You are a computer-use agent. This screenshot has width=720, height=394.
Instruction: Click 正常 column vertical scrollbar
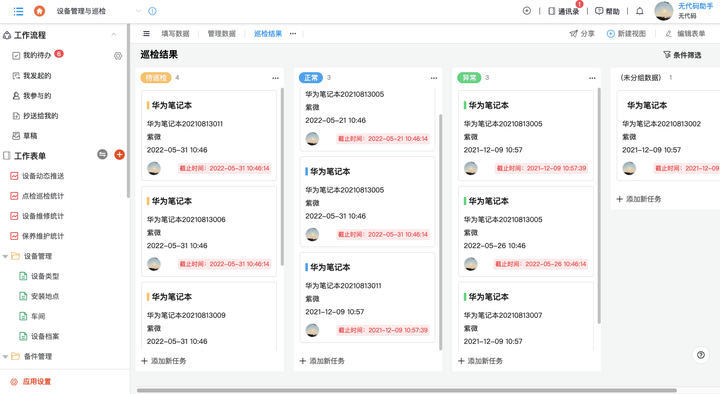point(440,232)
